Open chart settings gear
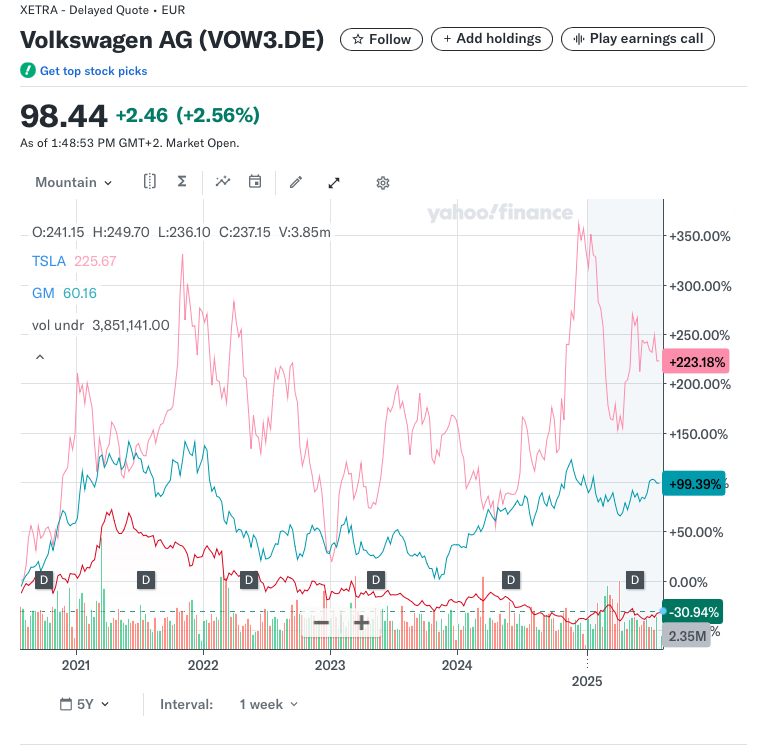This screenshot has height=748, width=765. (382, 183)
